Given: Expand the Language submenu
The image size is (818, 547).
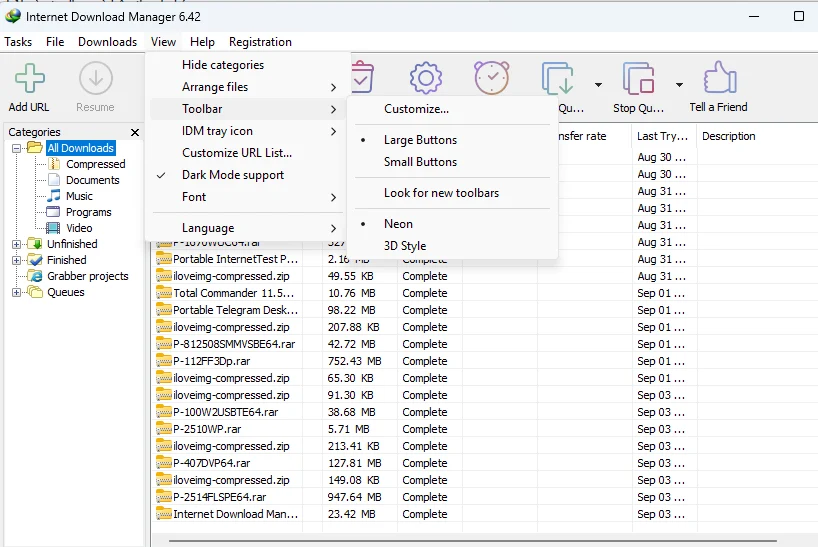Looking at the screenshot, I should (x=246, y=228).
